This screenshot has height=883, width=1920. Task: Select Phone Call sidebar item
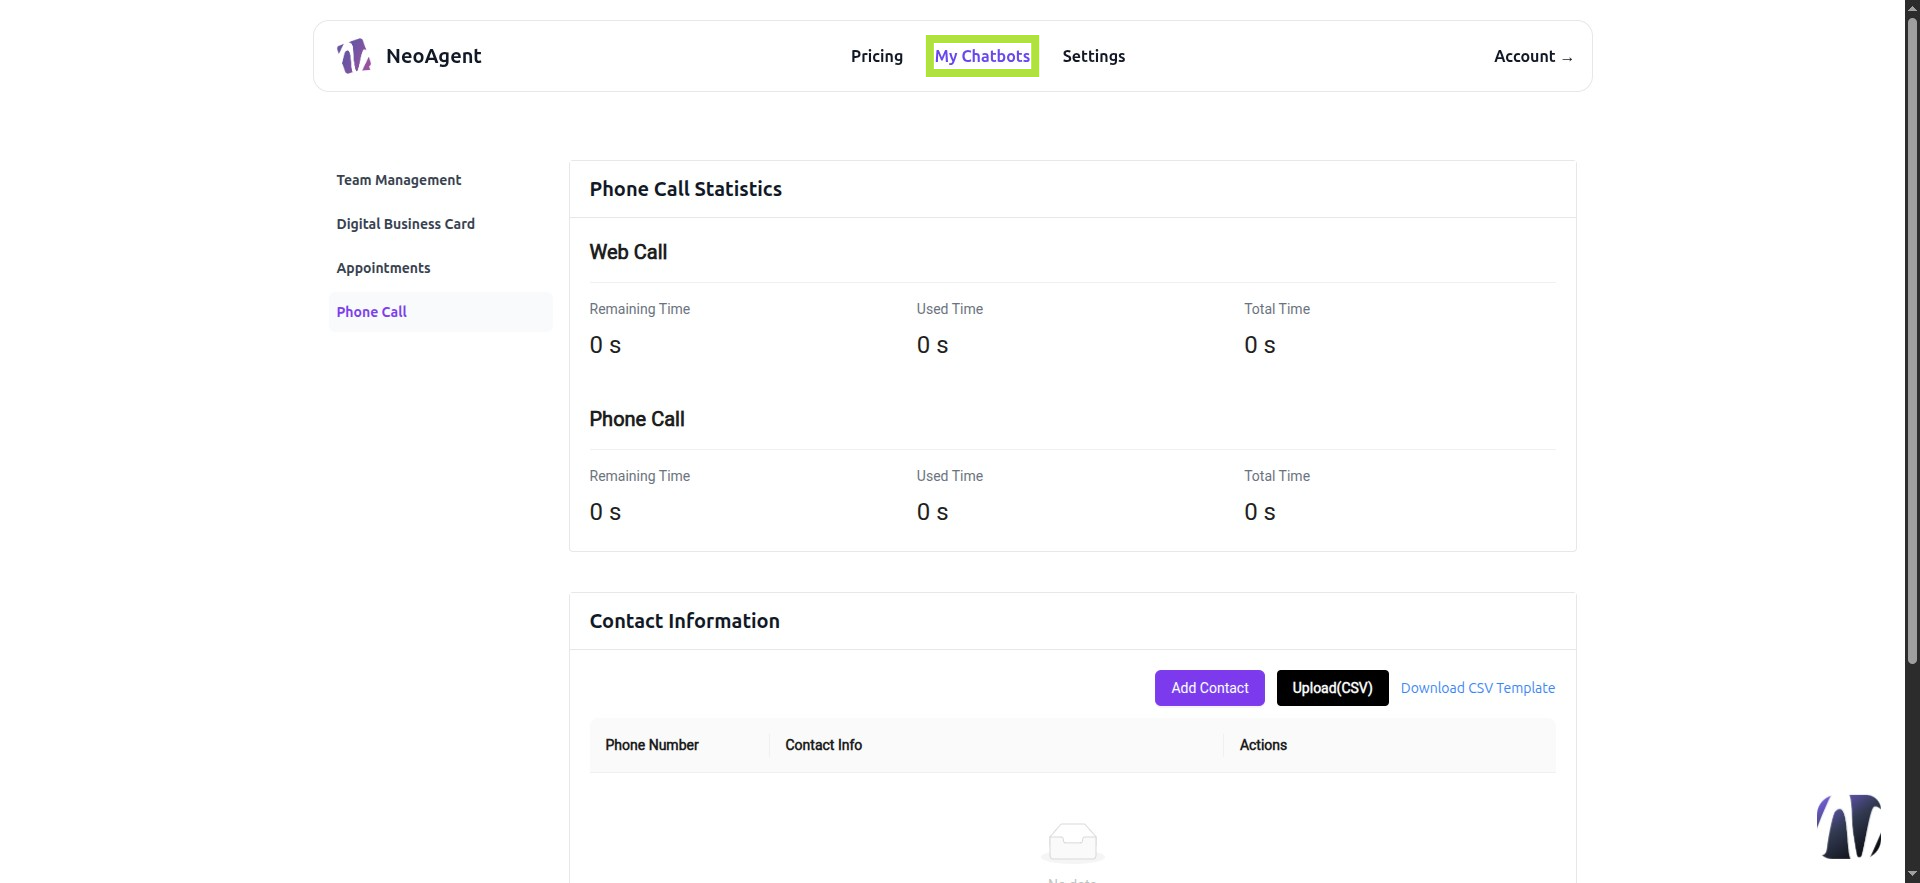440,312
